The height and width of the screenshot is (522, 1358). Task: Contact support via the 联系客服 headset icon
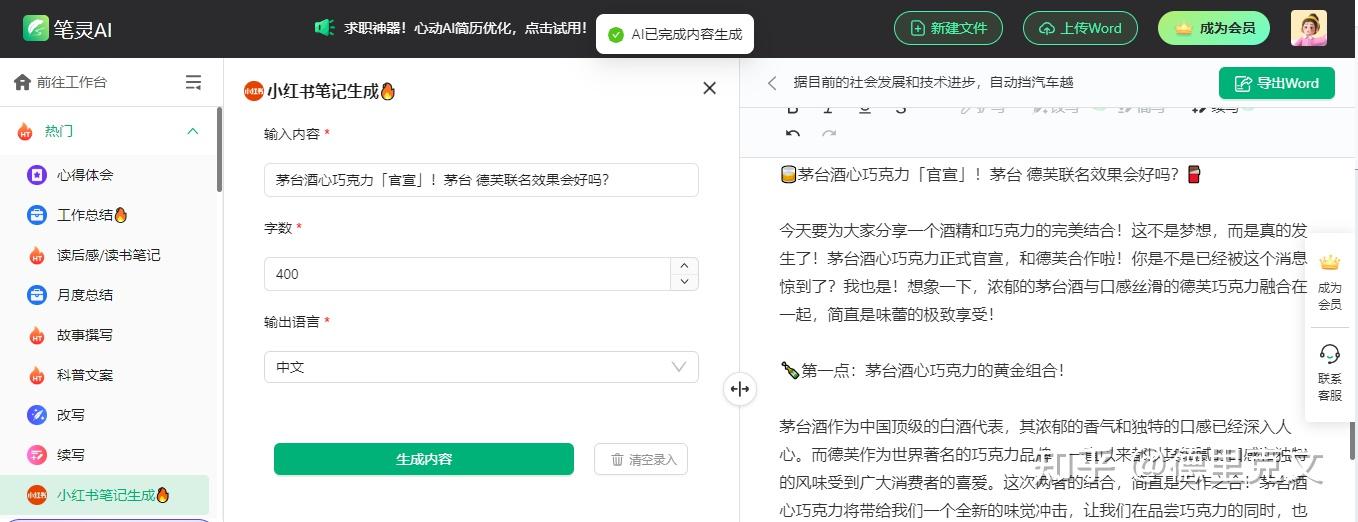tap(1329, 372)
